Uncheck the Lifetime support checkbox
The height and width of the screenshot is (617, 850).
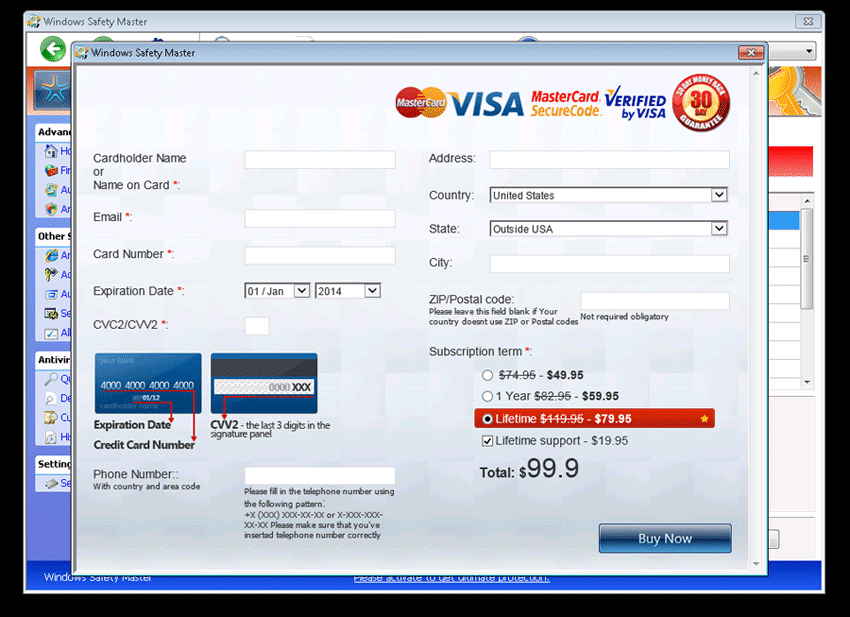[487, 441]
